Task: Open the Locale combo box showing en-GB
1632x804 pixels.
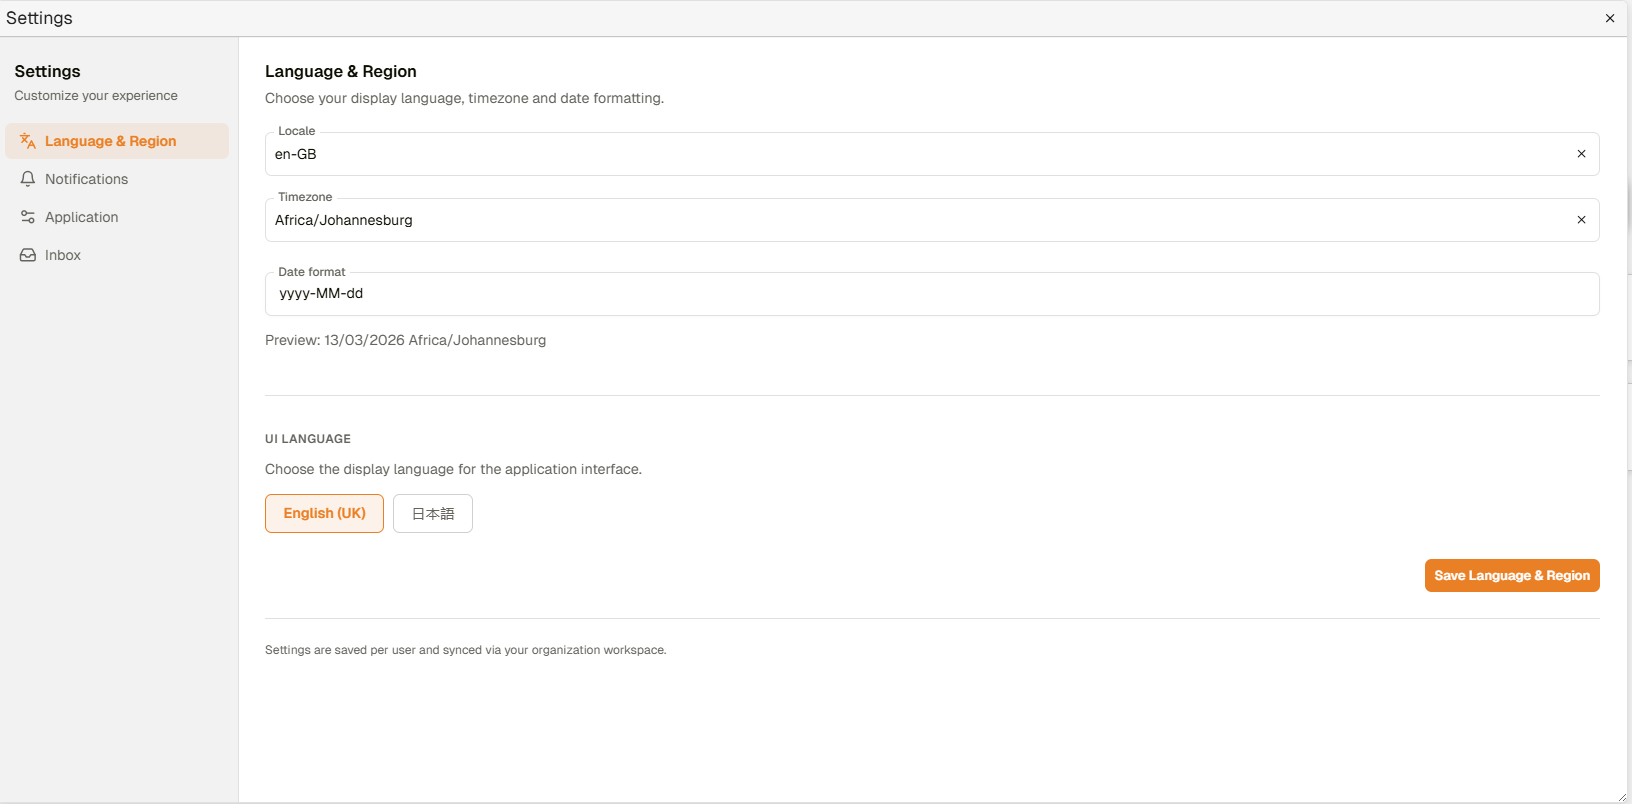Action: click(x=900, y=154)
